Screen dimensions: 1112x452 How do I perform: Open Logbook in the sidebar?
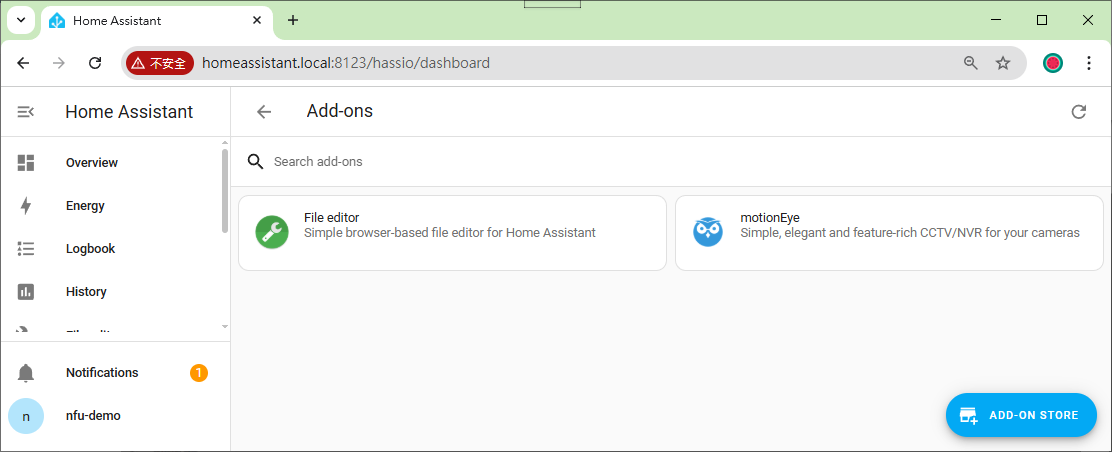(x=113, y=248)
